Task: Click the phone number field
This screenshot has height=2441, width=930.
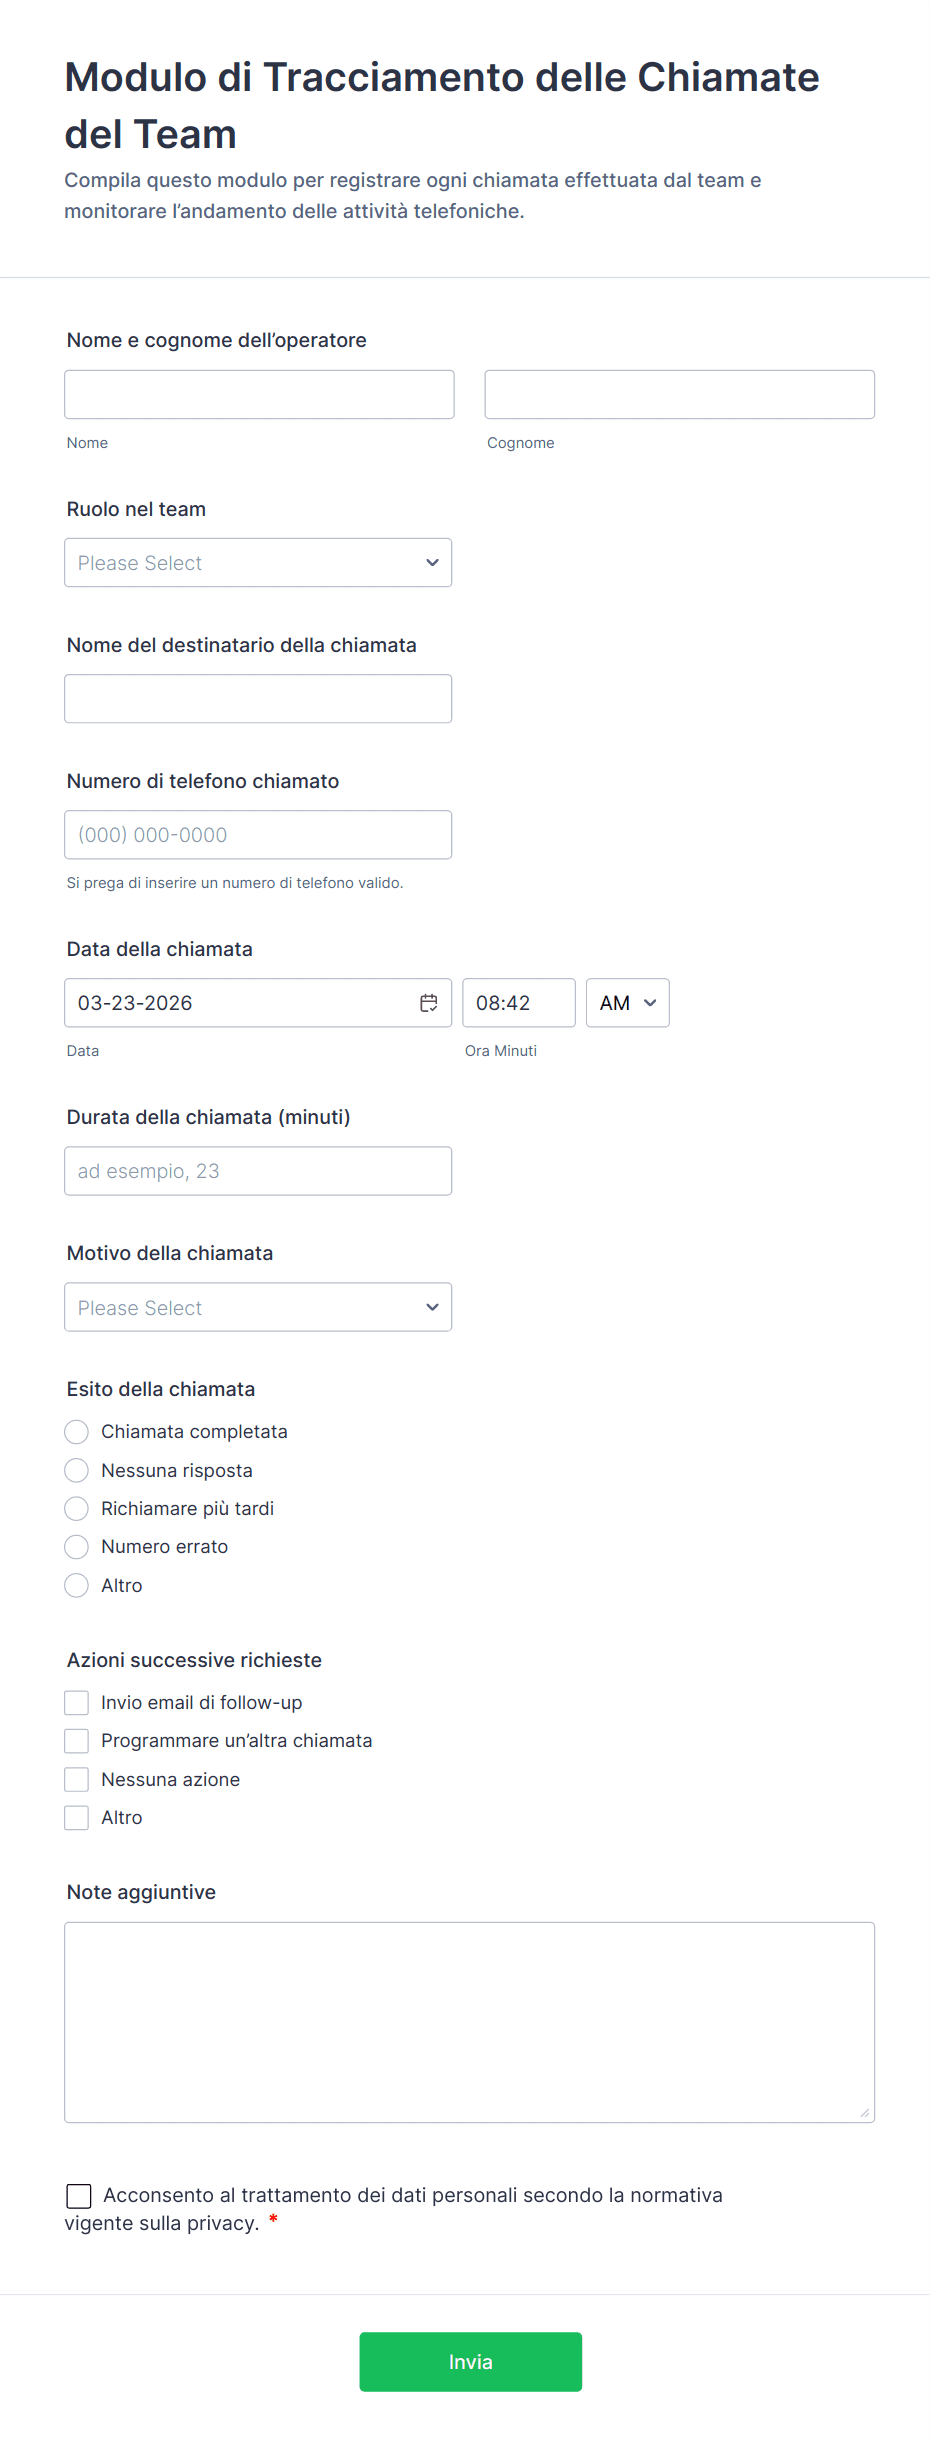Action: (x=258, y=835)
